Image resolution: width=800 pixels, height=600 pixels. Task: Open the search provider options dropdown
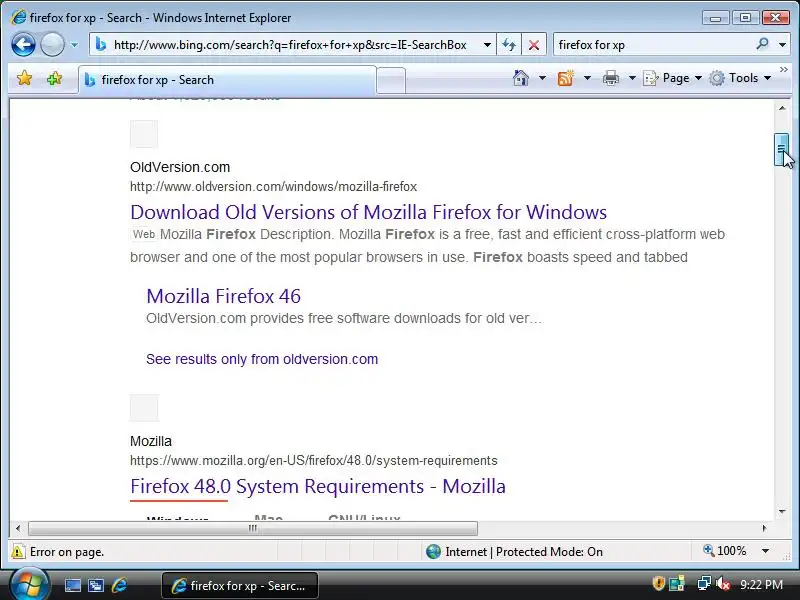[x=782, y=45]
